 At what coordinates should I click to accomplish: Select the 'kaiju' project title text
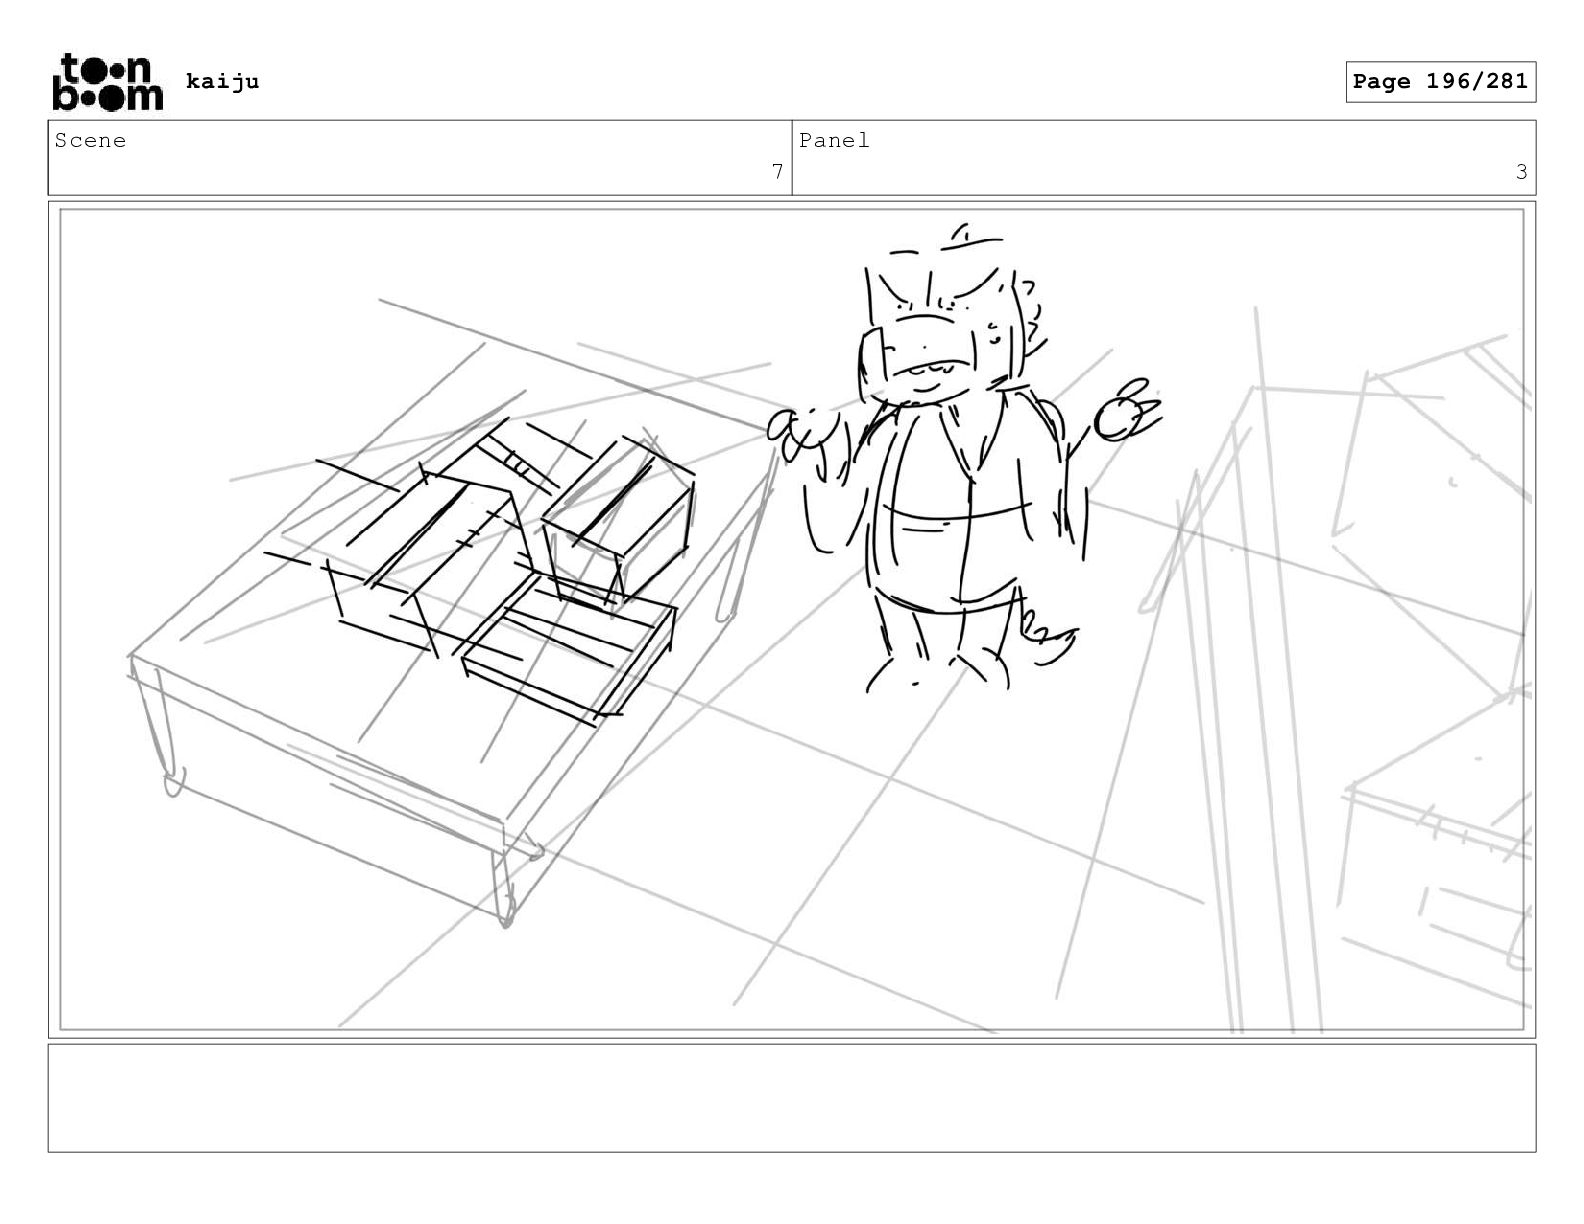222,81
